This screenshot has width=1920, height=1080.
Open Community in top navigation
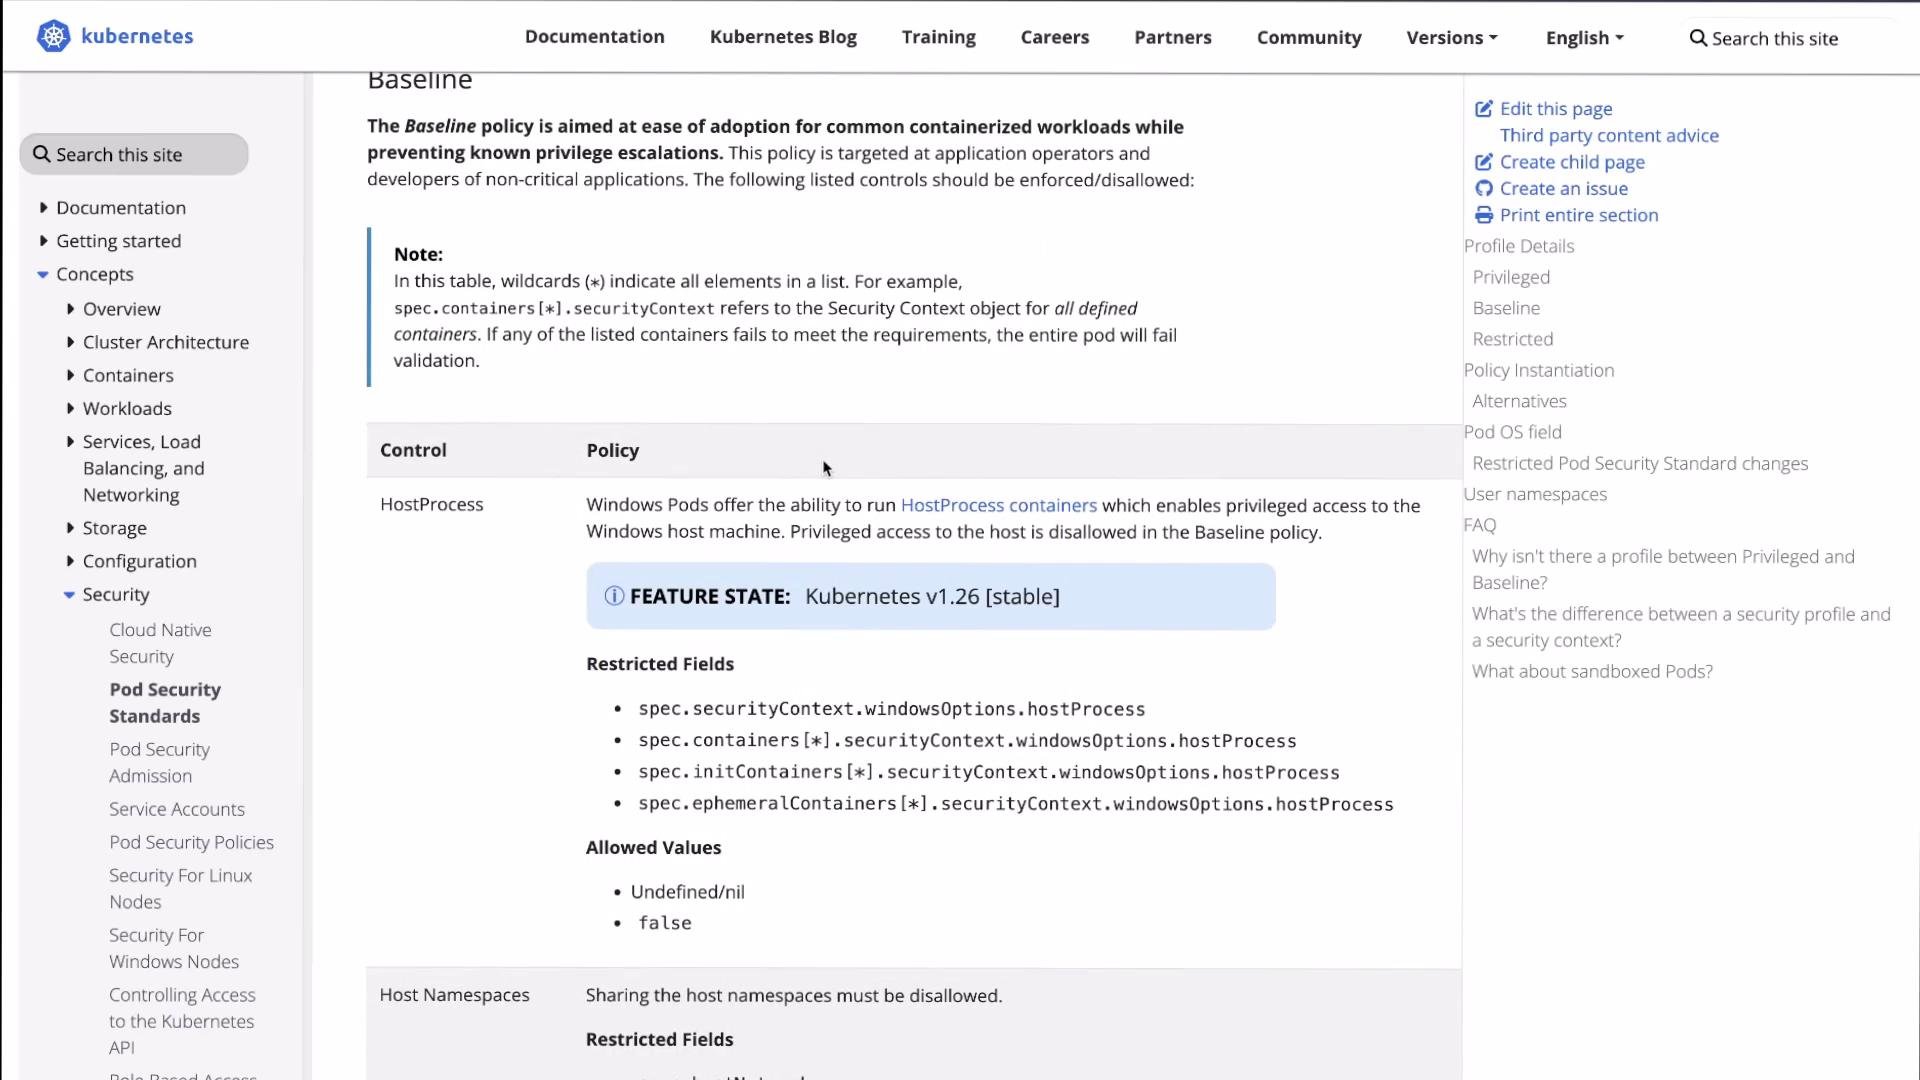[x=1309, y=37]
